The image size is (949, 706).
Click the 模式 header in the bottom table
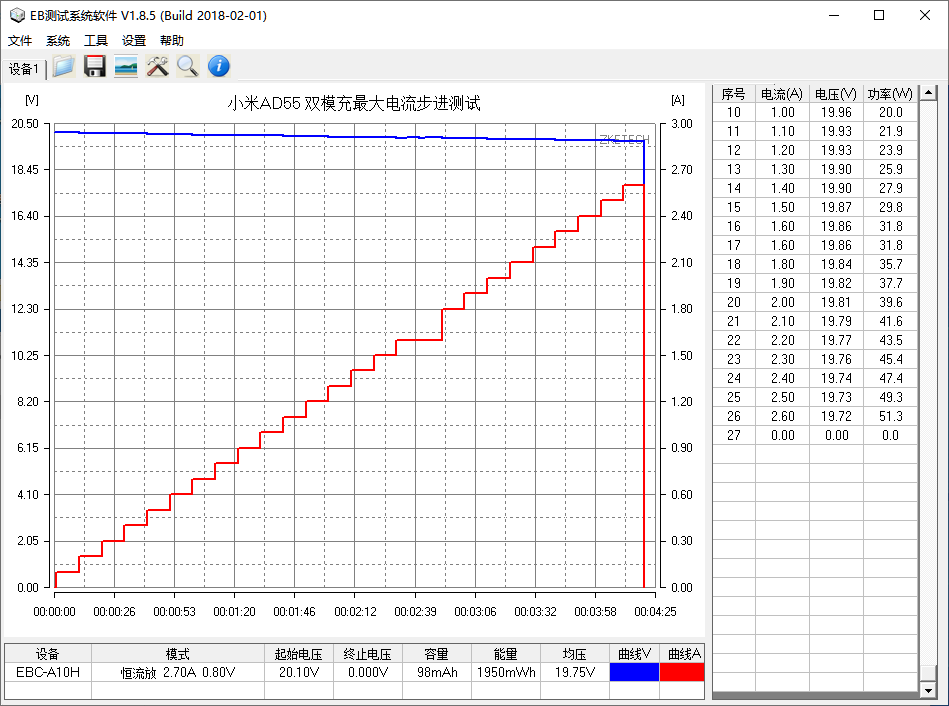click(x=177, y=654)
